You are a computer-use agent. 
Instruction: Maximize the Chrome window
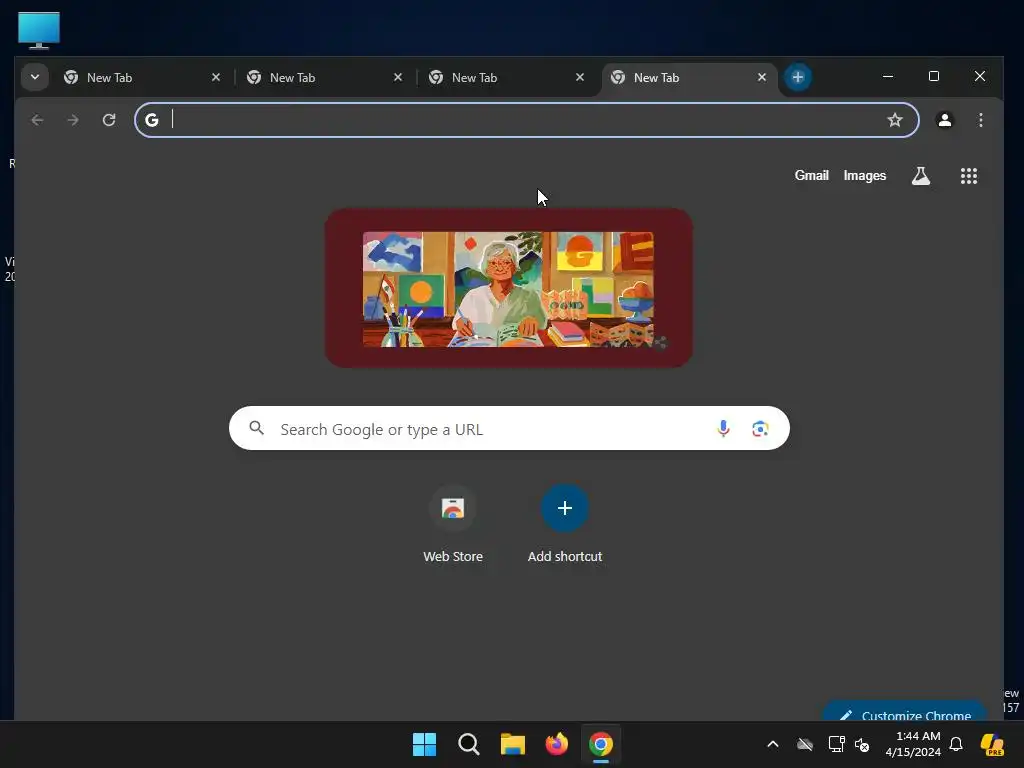(934, 76)
